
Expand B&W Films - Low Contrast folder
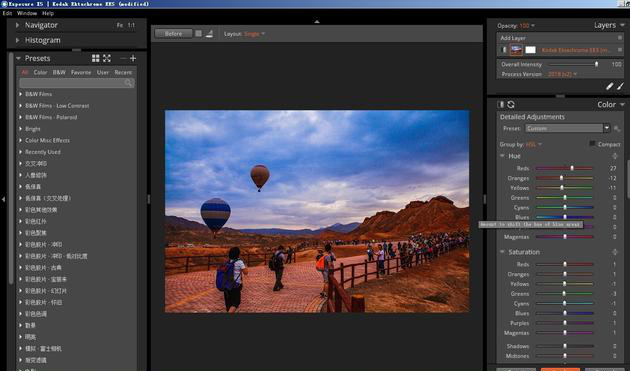20,106
